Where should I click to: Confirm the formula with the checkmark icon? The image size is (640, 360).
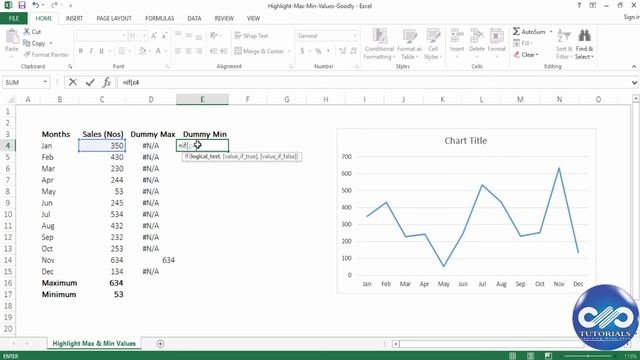(90, 82)
